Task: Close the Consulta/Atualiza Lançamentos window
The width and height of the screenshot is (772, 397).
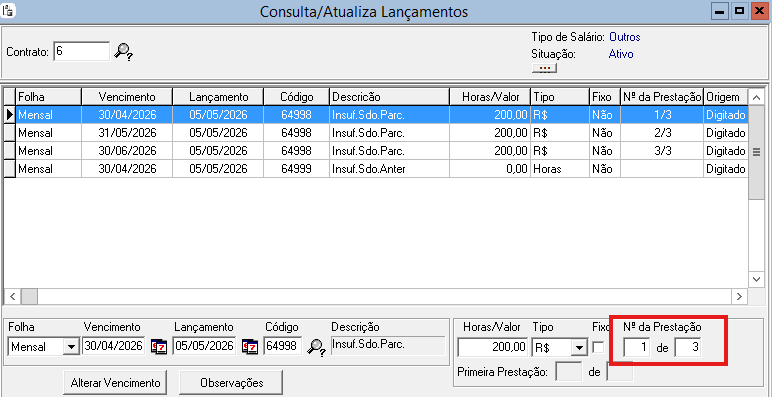Action: (x=759, y=11)
